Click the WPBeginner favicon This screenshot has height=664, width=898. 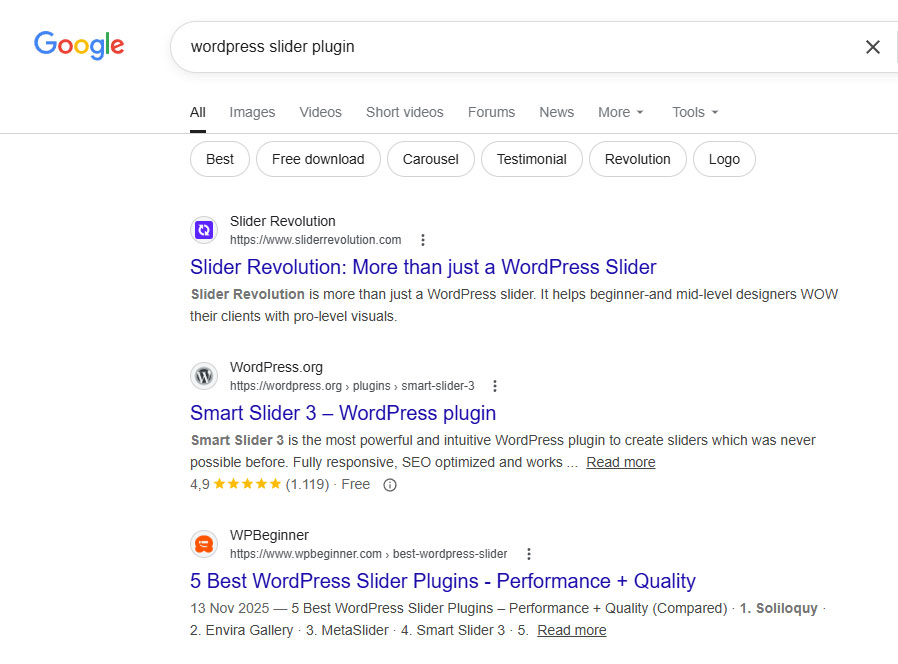pyautogui.click(x=204, y=544)
